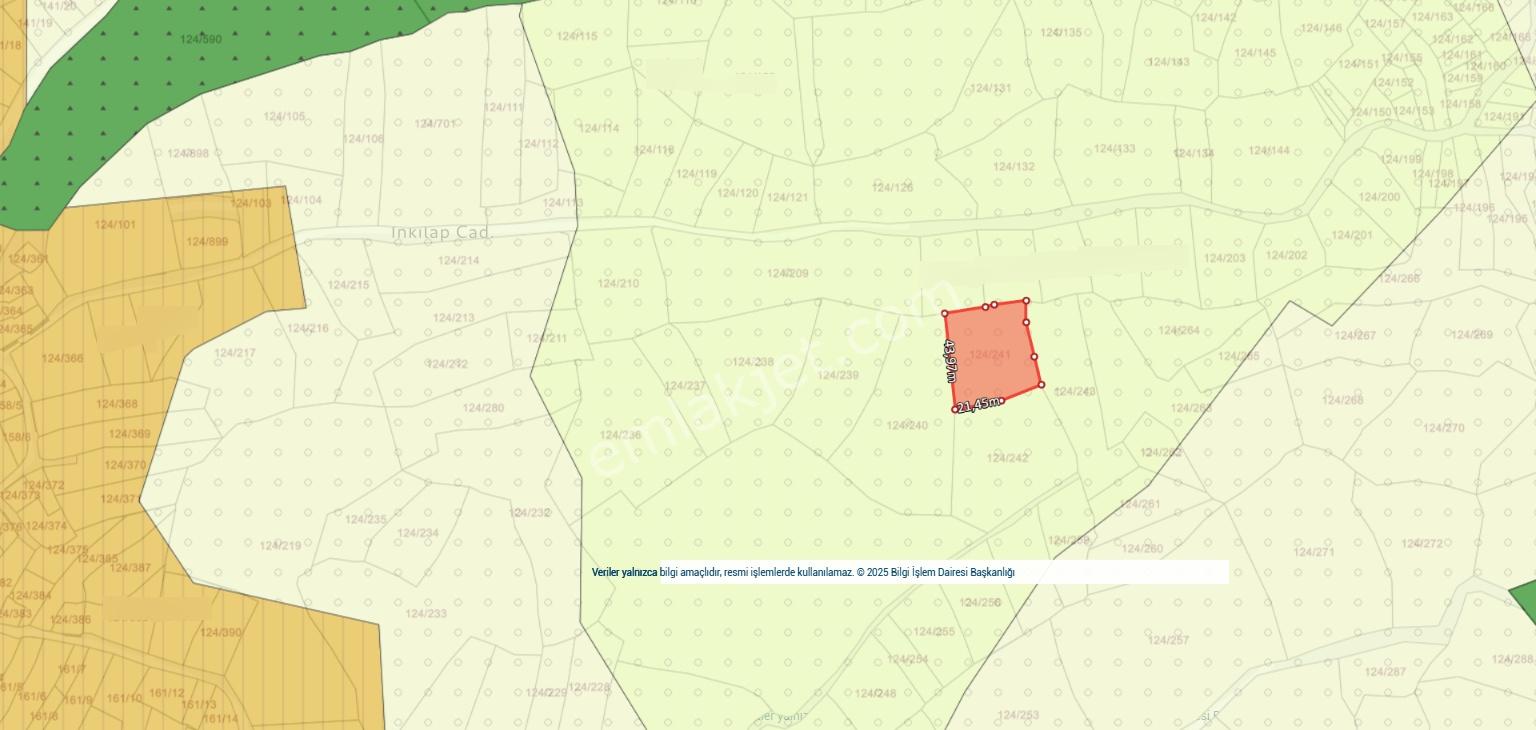This screenshot has height=730, width=1536.
Task: Click the 21,45m edge measurement label
Action: click(x=979, y=404)
